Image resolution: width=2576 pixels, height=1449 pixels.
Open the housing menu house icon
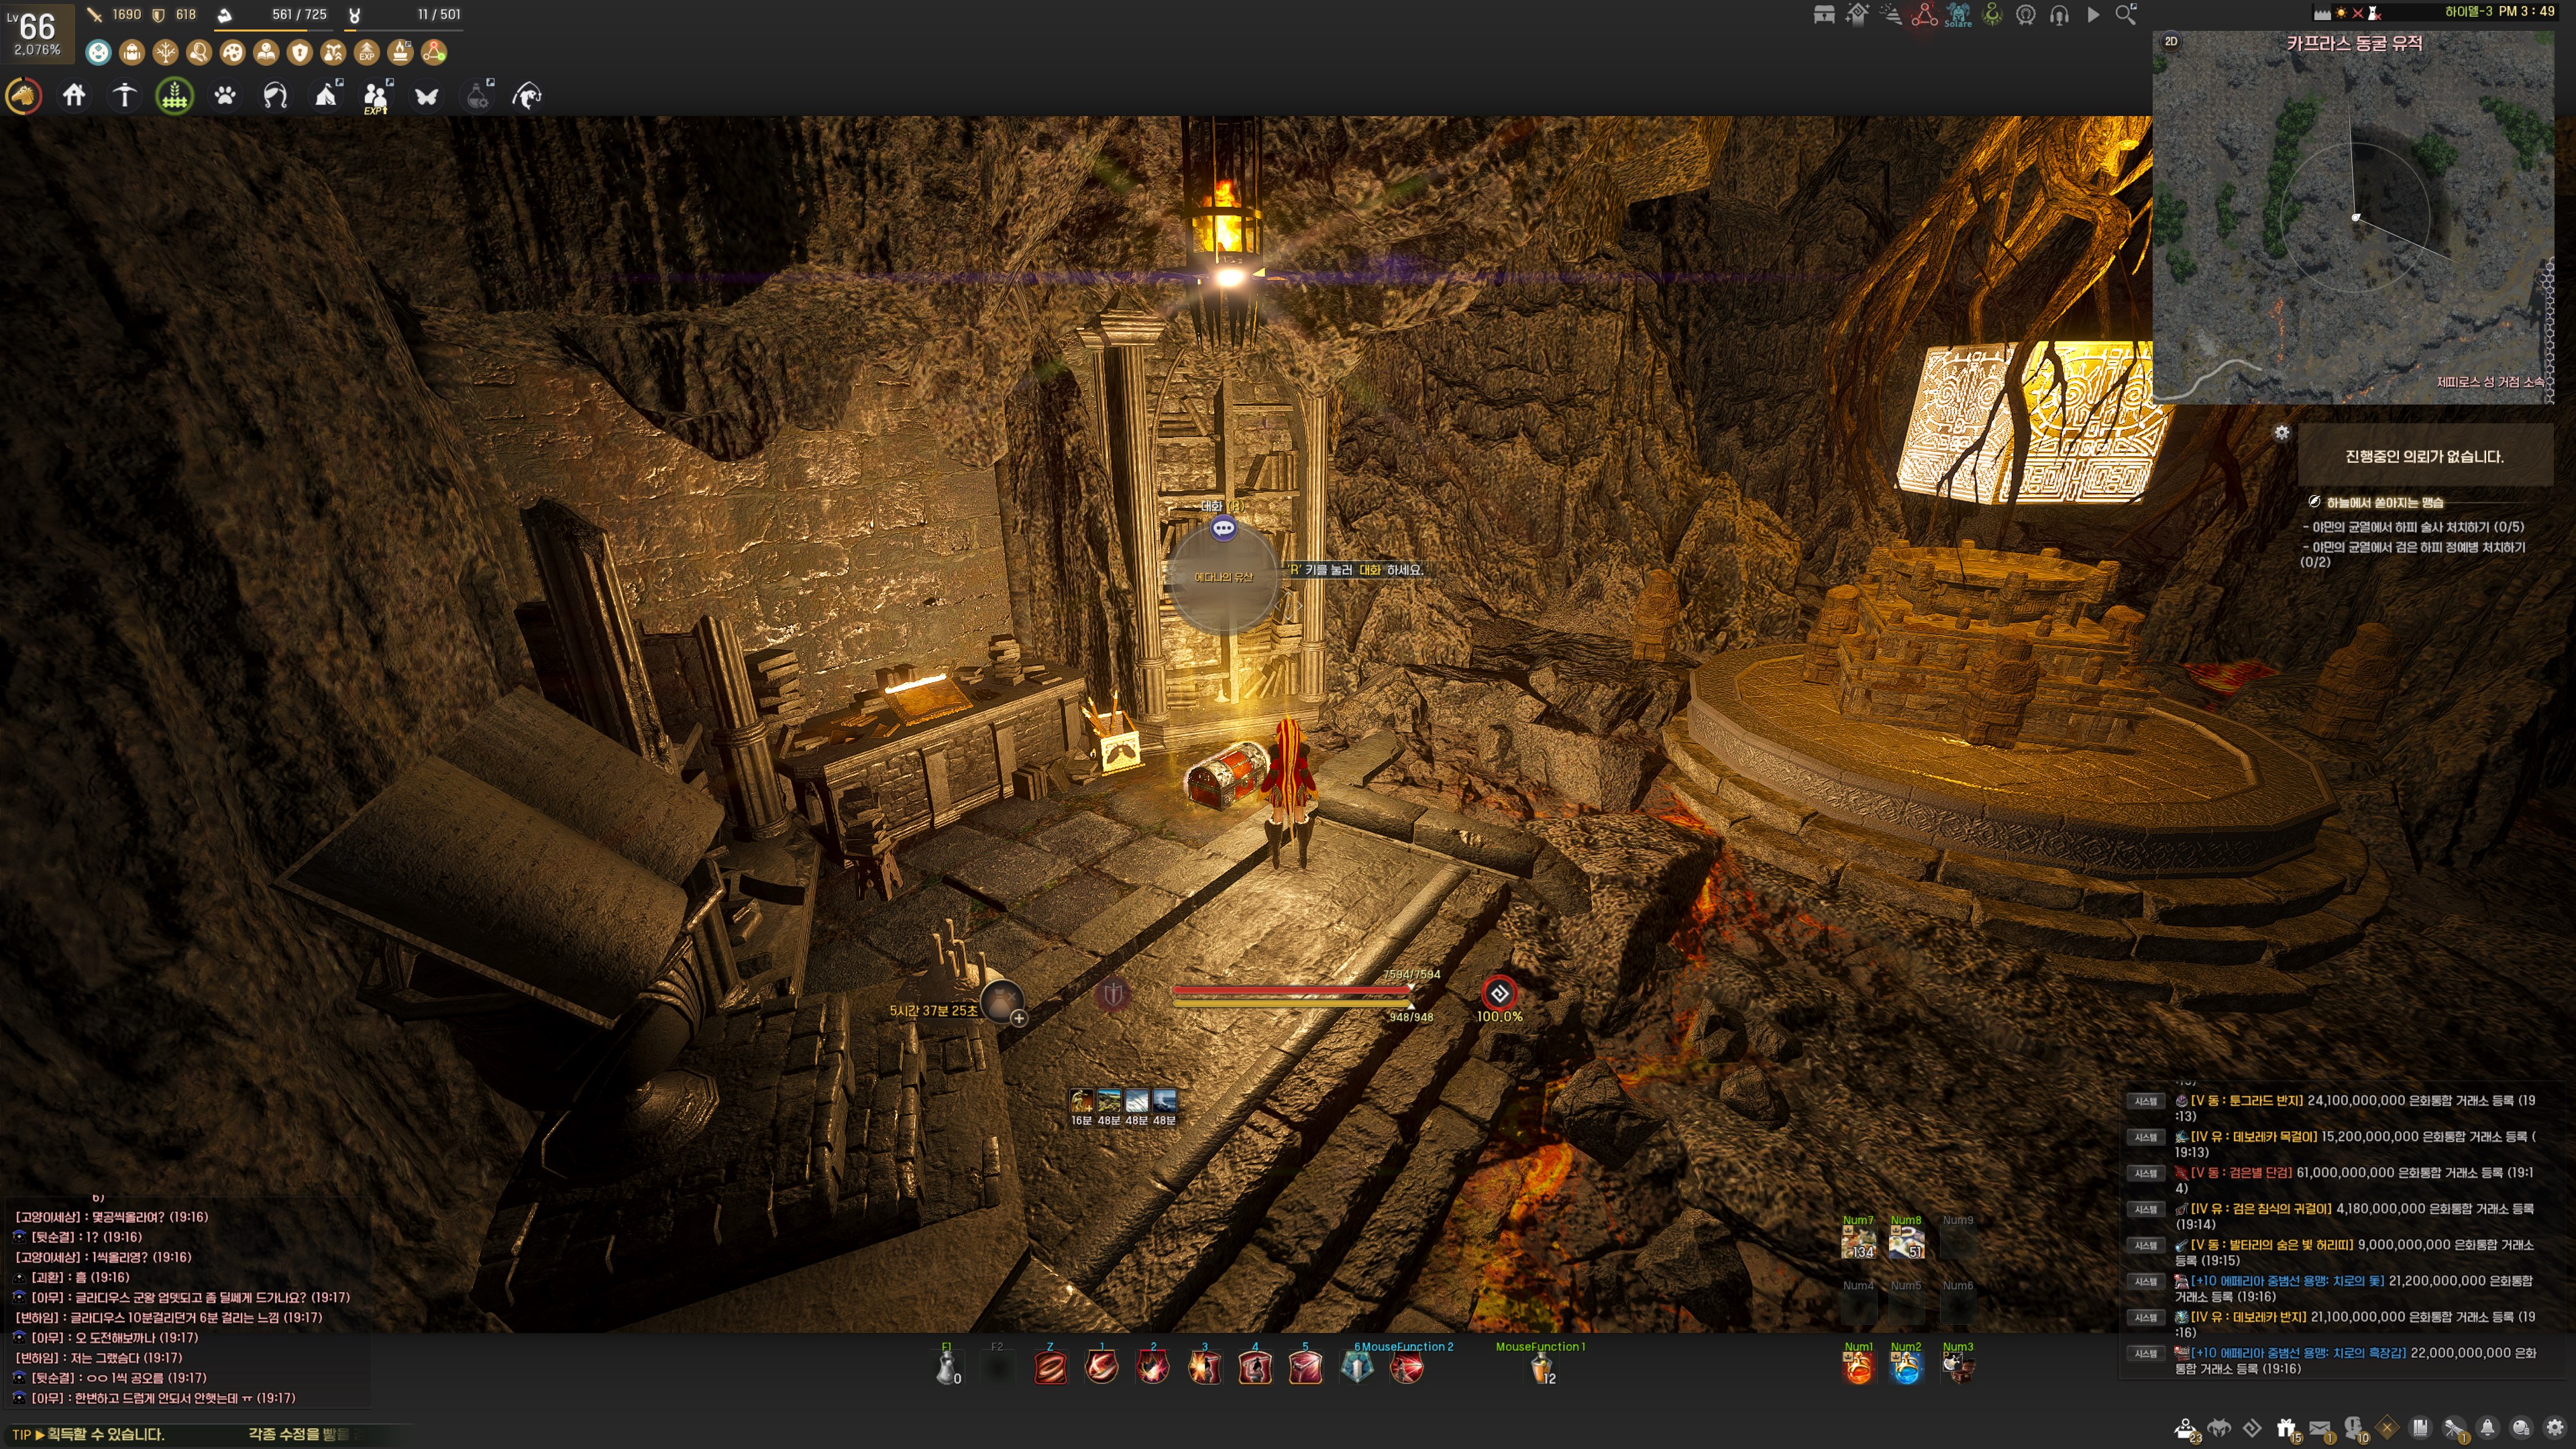pyautogui.click(x=74, y=96)
